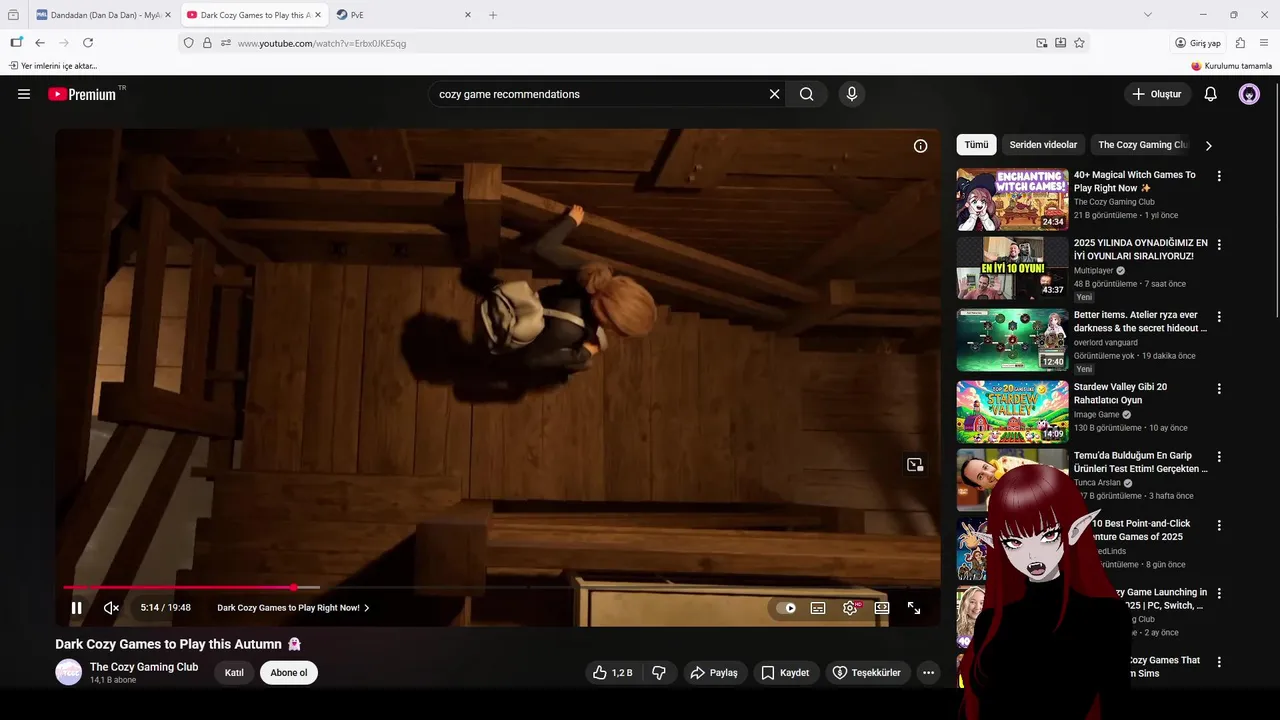Open browser list all tabs dropdown
Image resolution: width=1280 pixels, height=720 pixels.
point(1148,15)
